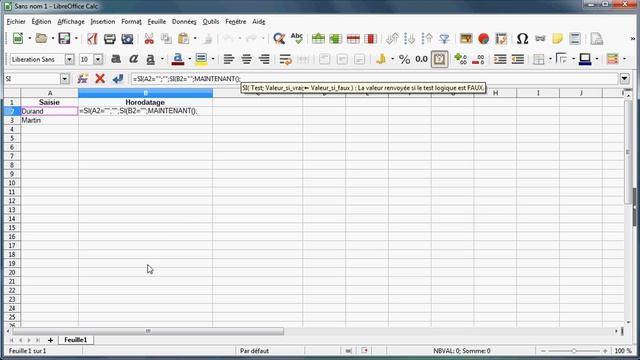Click the horizontal scrollbar thumb
640x360 pixels.
click(x=148, y=331)
